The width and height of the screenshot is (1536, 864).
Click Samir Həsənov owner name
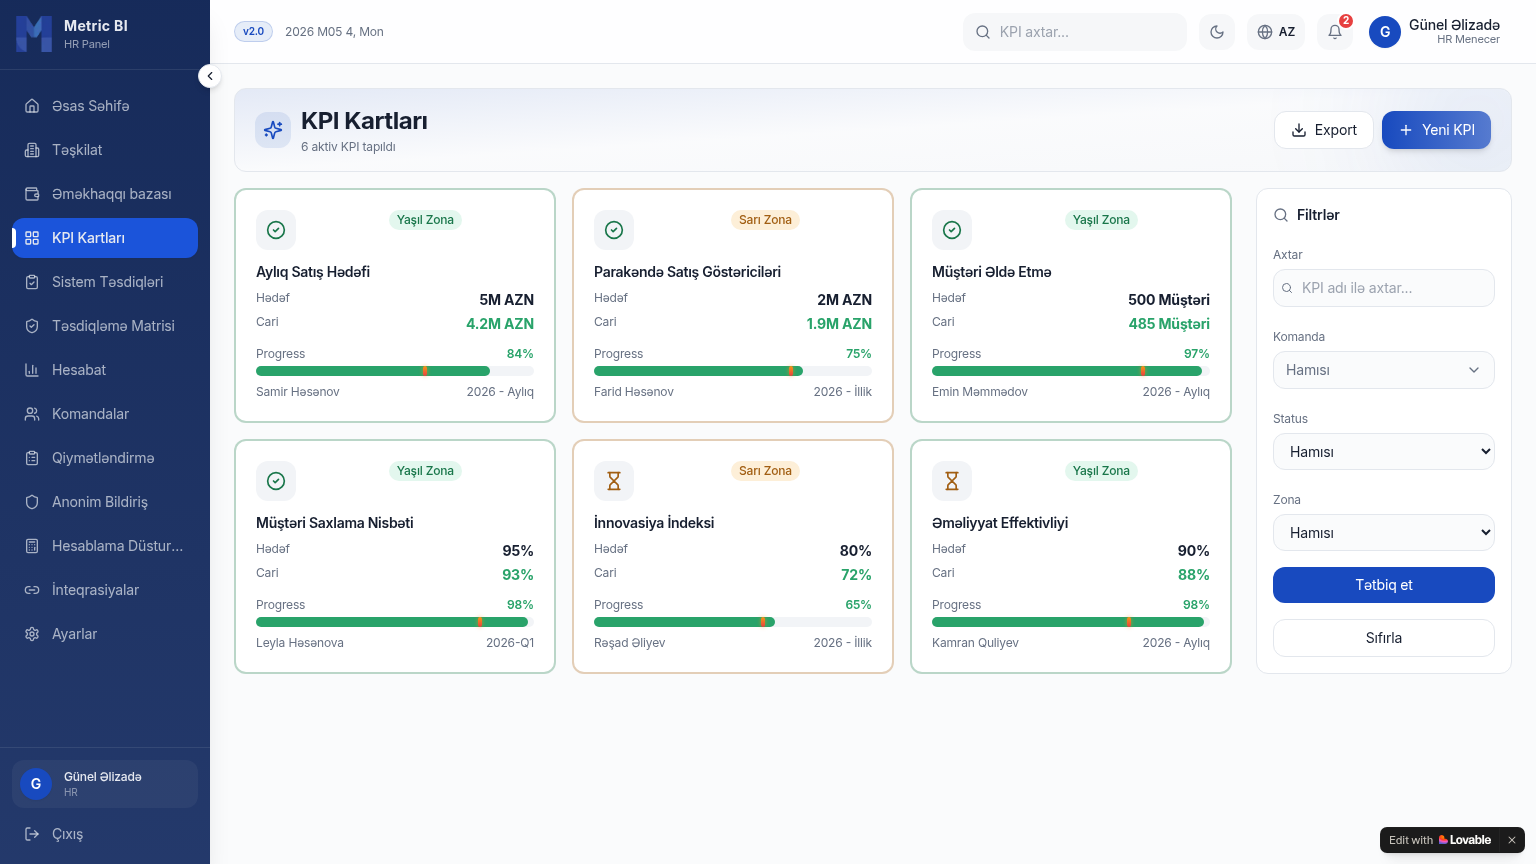pos(298,392)
